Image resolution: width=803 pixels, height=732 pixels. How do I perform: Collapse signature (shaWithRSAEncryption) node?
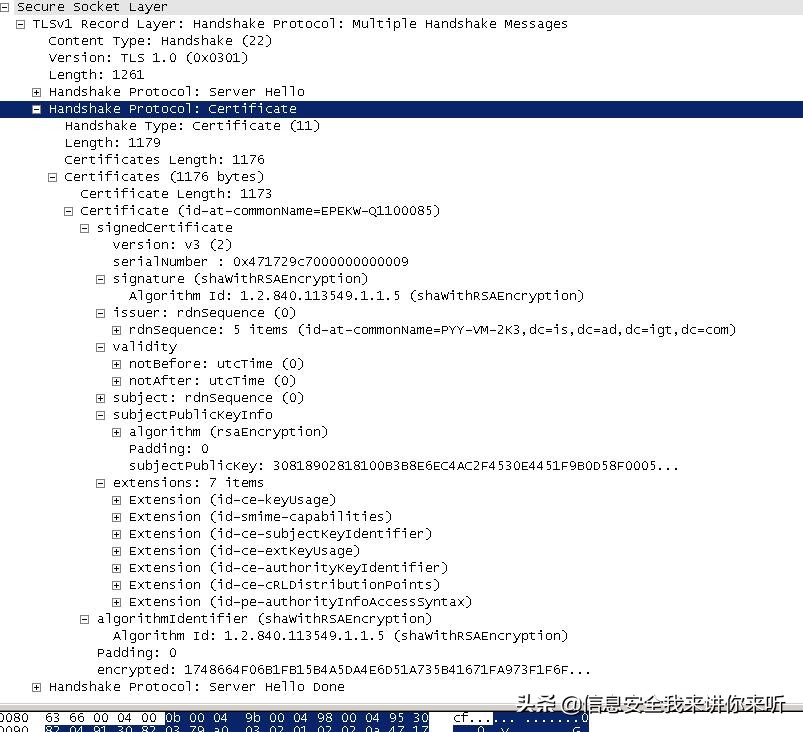[100, 279]
